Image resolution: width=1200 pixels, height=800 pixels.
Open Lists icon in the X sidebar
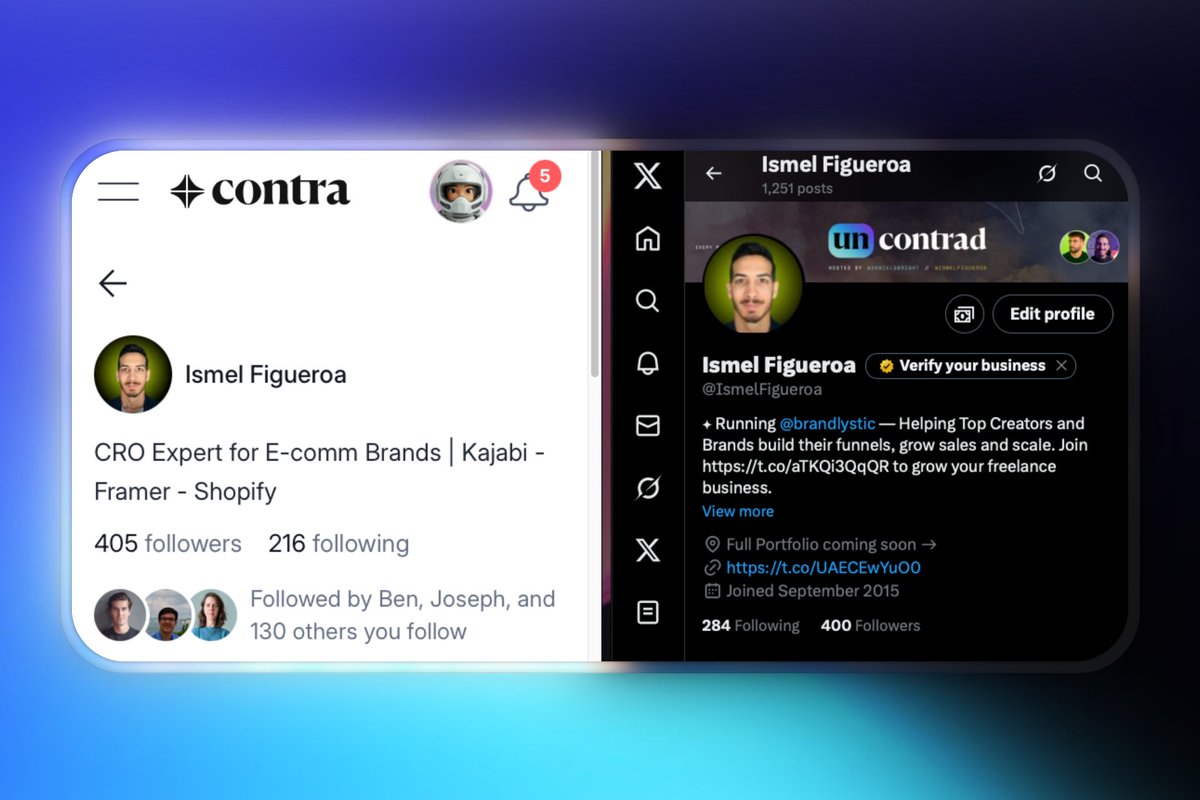[x=648, y=612]
